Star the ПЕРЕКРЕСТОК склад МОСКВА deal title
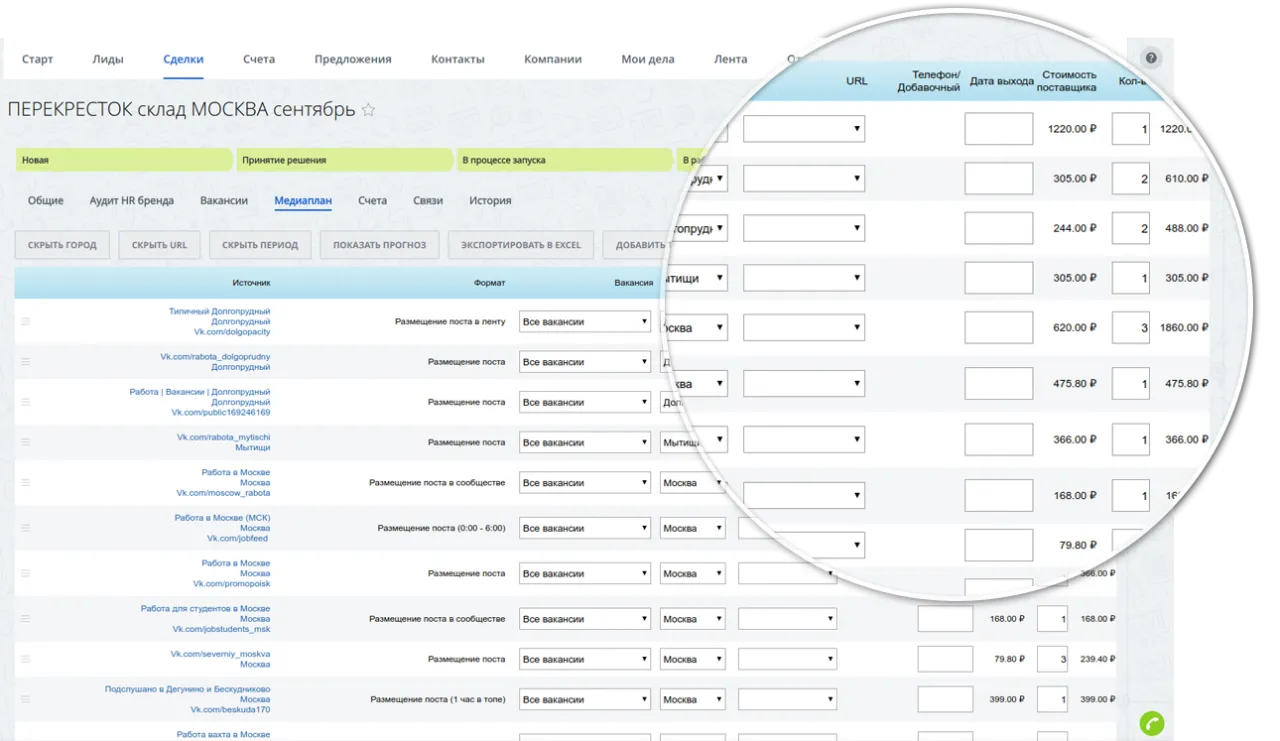Screen dimensions: 1280x741 (x=369, y=110)
